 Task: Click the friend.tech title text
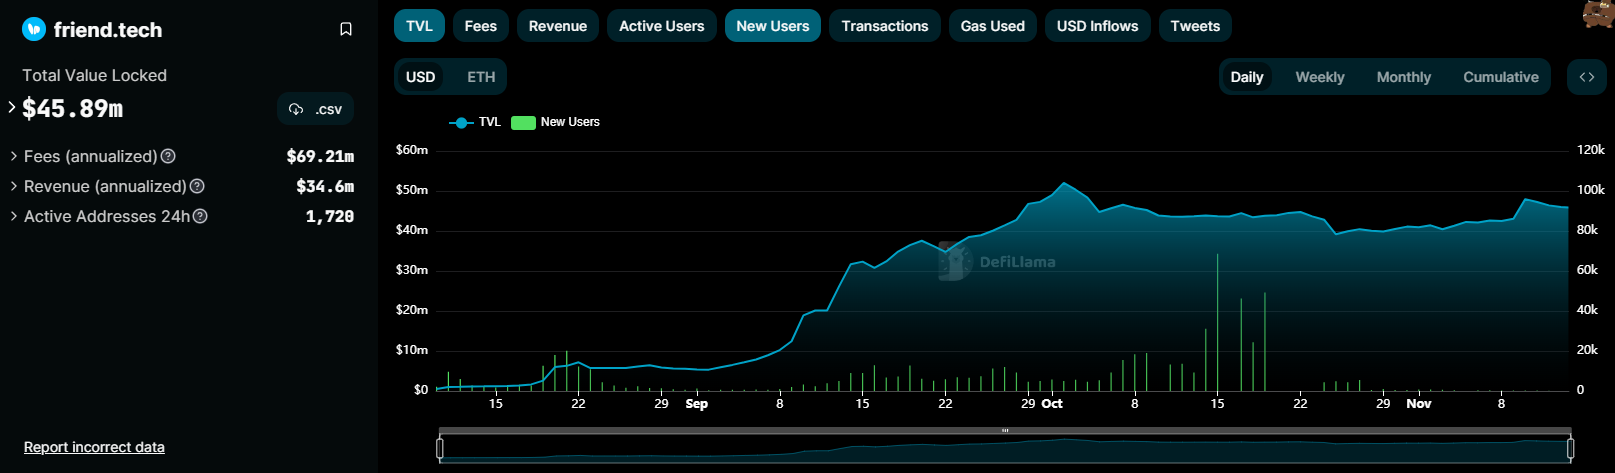pyautogui.click(x=108, y=30)
